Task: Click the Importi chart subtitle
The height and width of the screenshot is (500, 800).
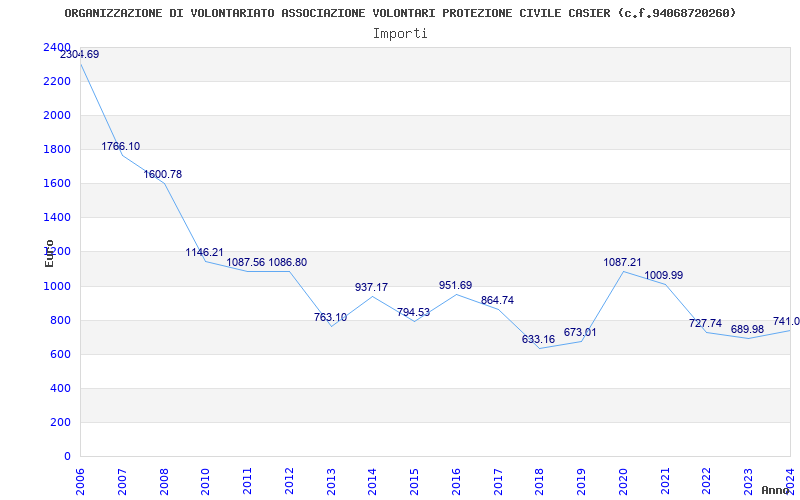Action: coord(400,34)
